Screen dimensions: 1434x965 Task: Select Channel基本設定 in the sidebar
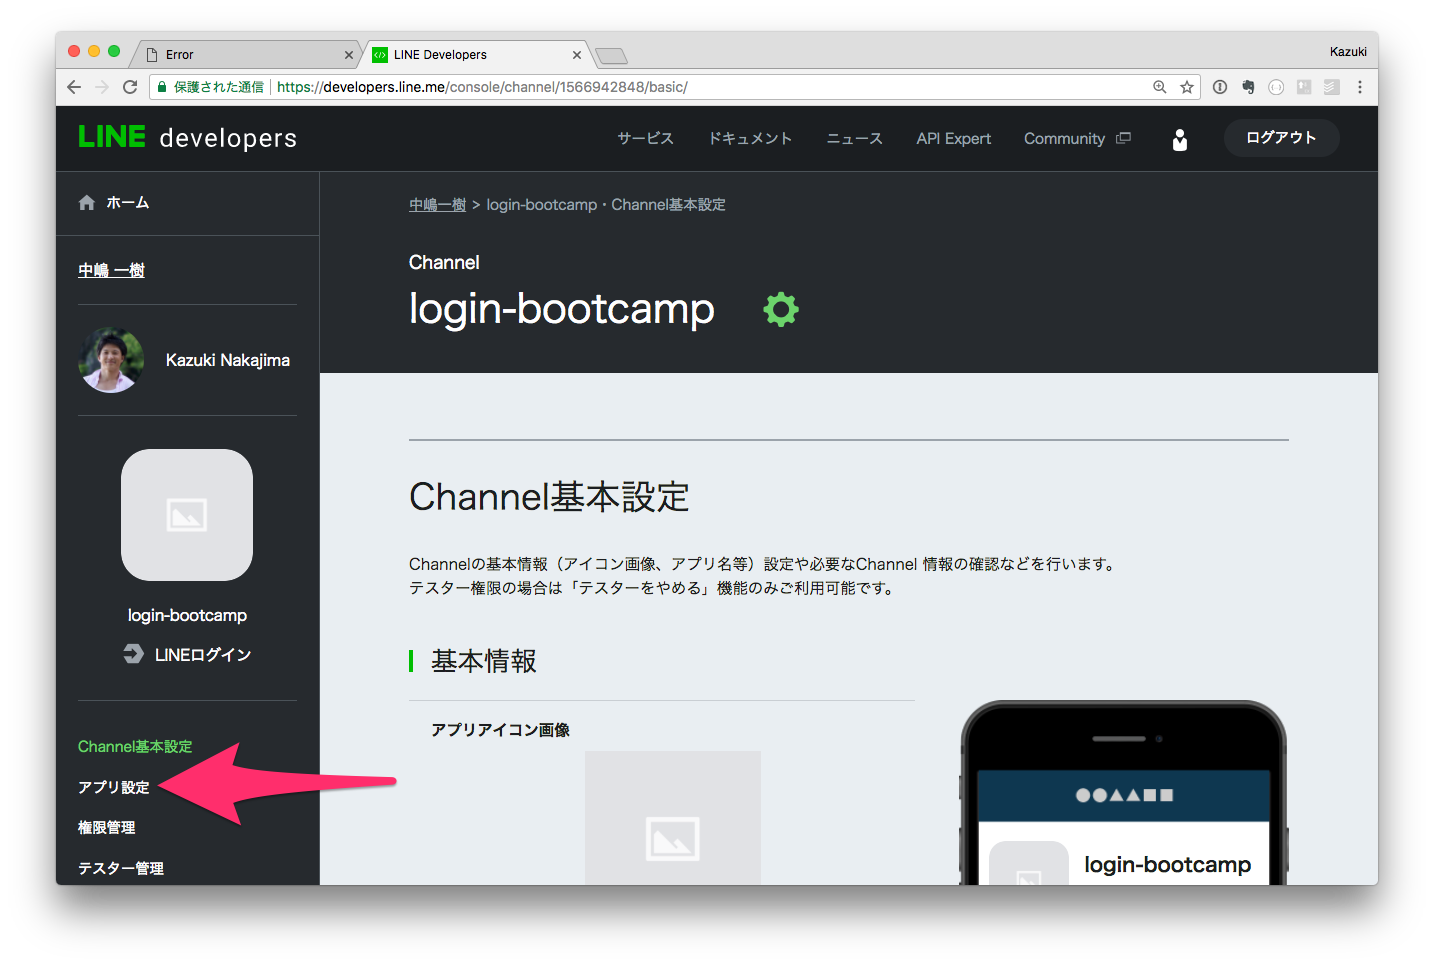point(135,746)
